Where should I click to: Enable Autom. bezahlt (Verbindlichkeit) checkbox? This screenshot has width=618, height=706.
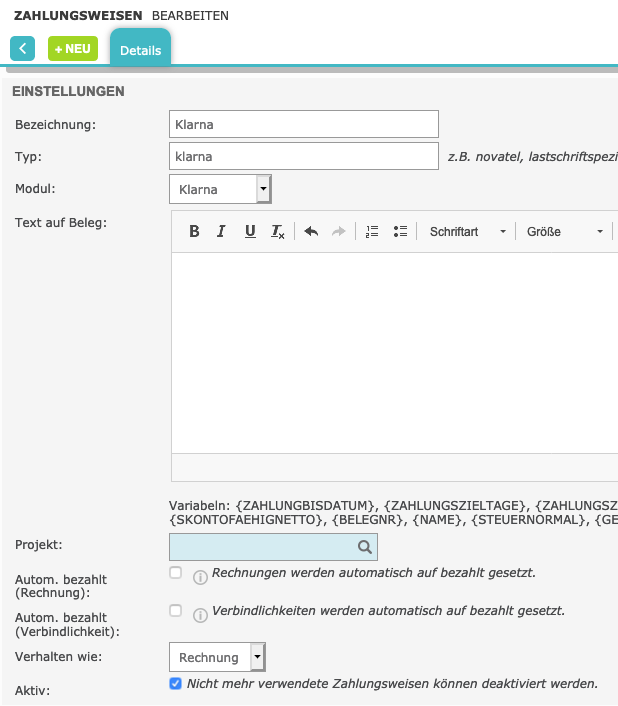click(x=176, y=610)
